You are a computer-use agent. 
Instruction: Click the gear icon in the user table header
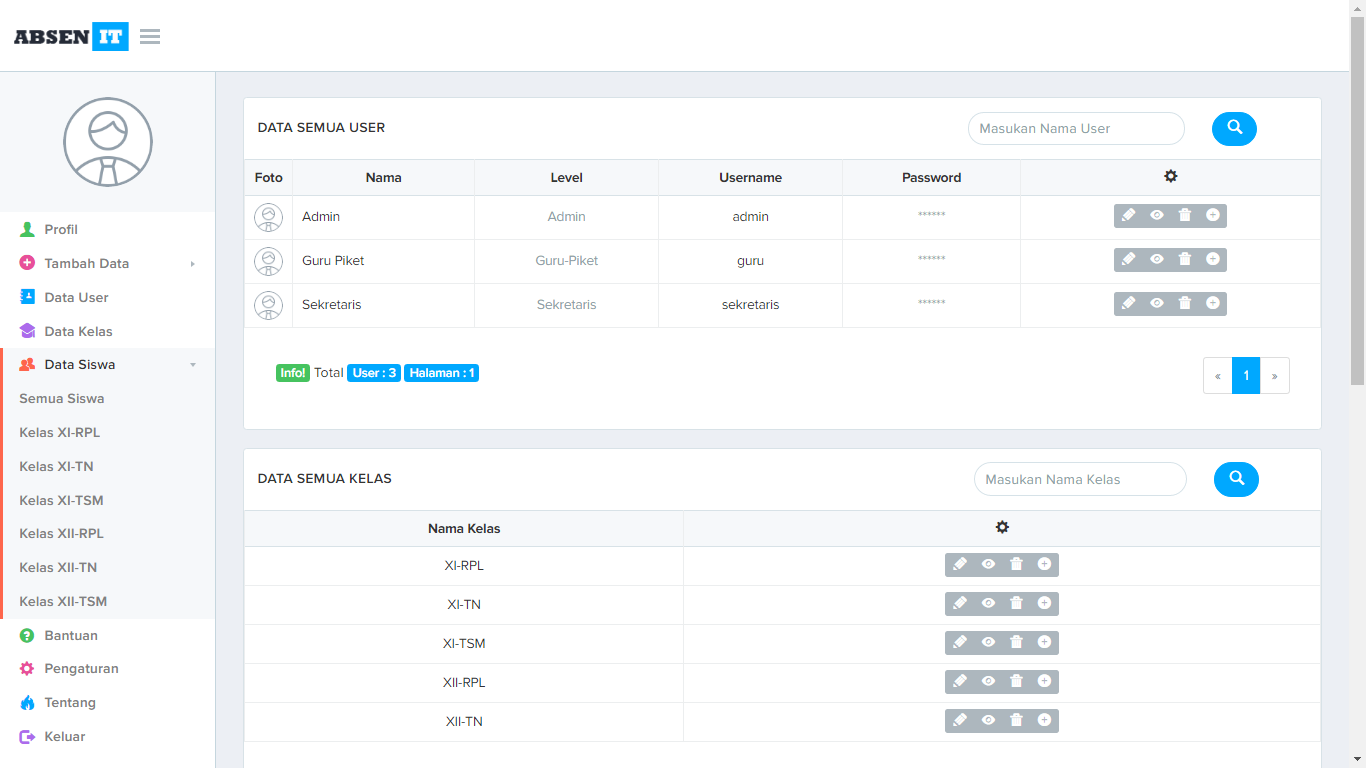[1171, 176]
